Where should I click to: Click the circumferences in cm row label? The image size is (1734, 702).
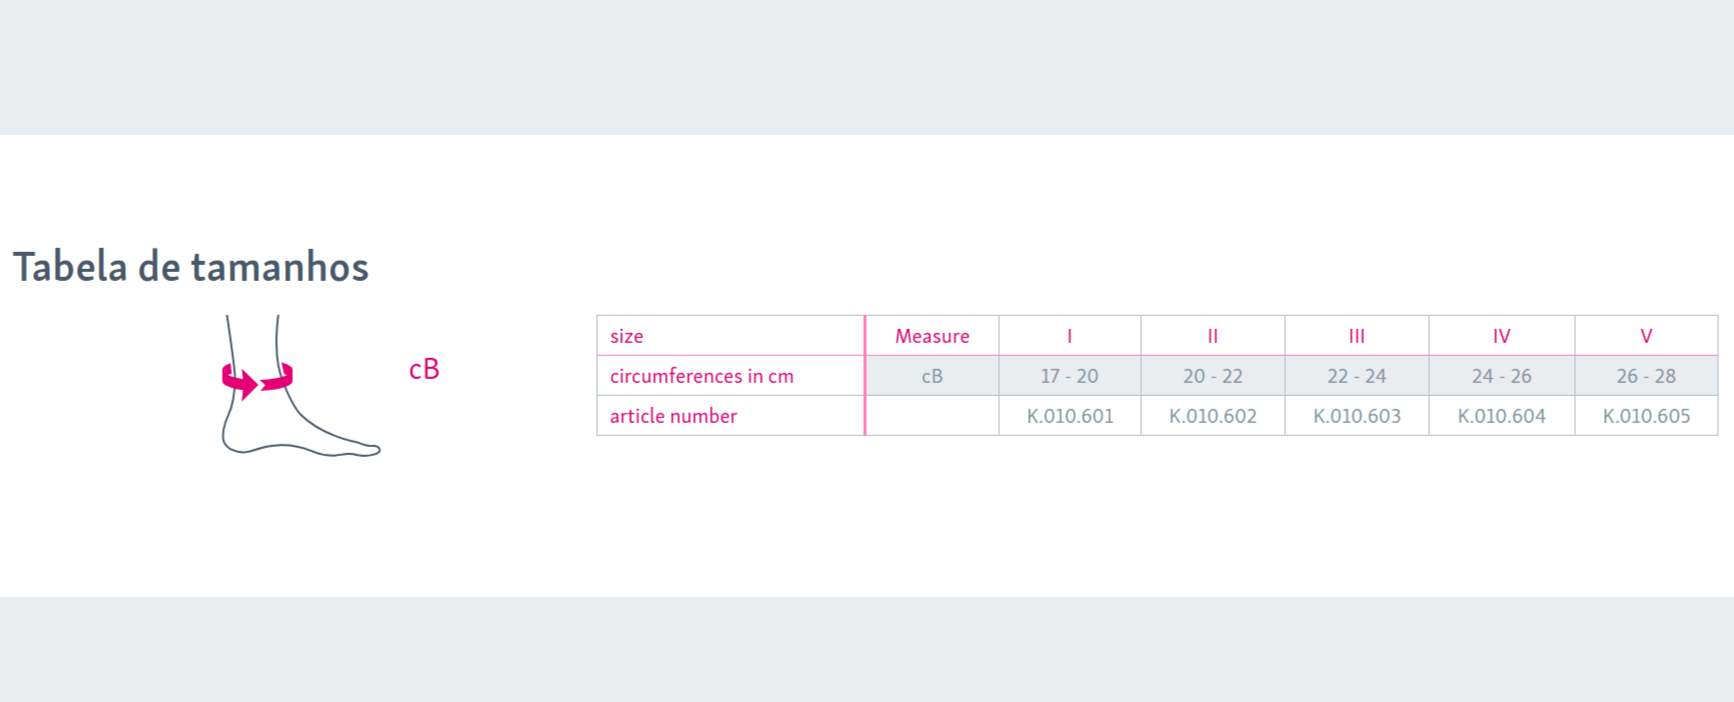(x=702, y=376)
